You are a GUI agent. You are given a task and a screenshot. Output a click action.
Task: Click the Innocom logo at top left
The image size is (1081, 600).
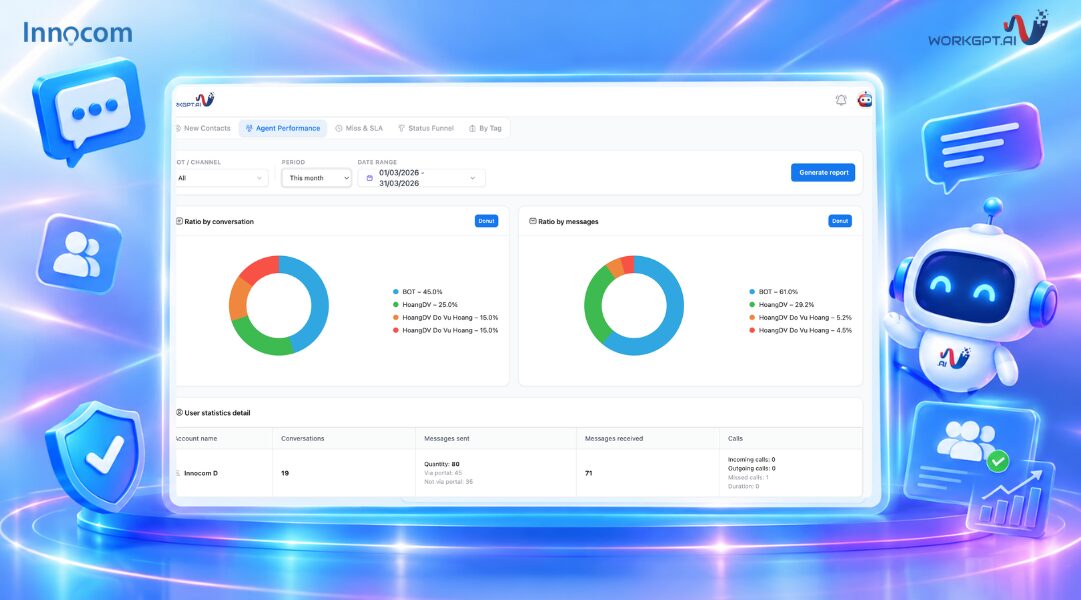tap(77, 33)
